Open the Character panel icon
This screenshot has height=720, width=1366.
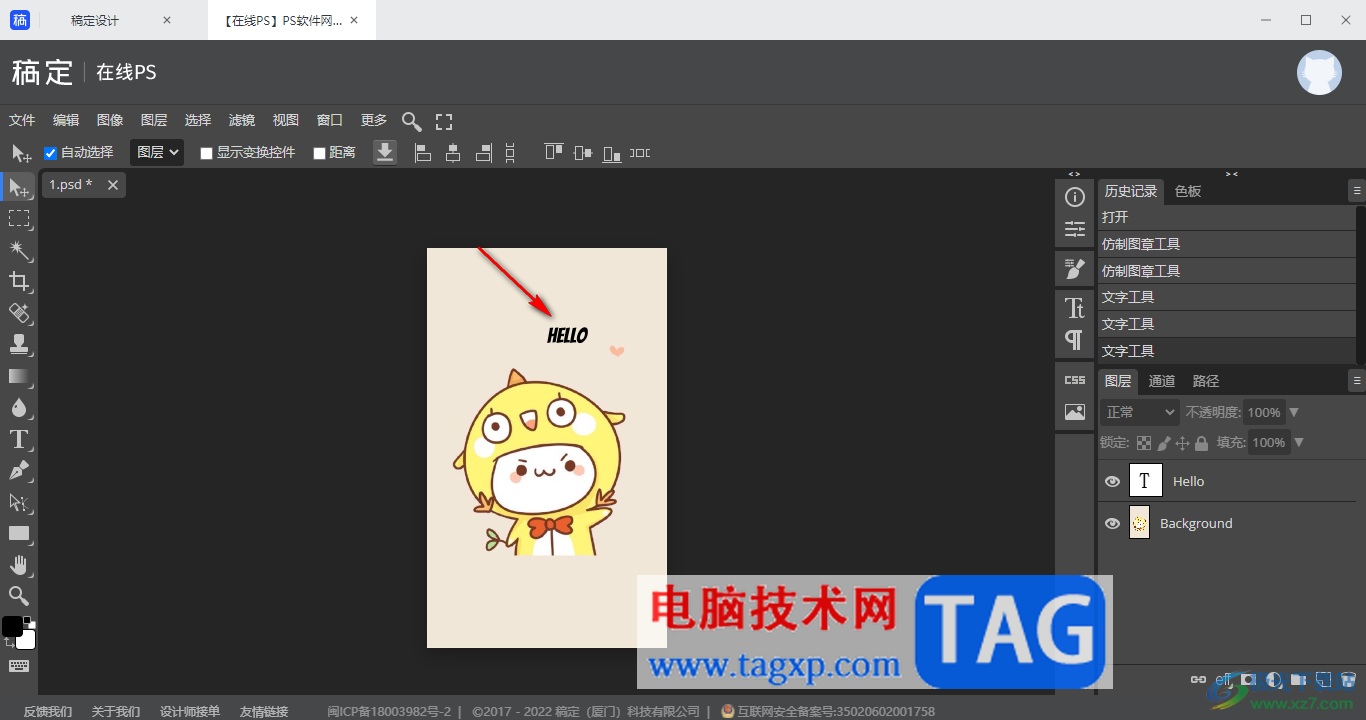[x=1075, y=307]
